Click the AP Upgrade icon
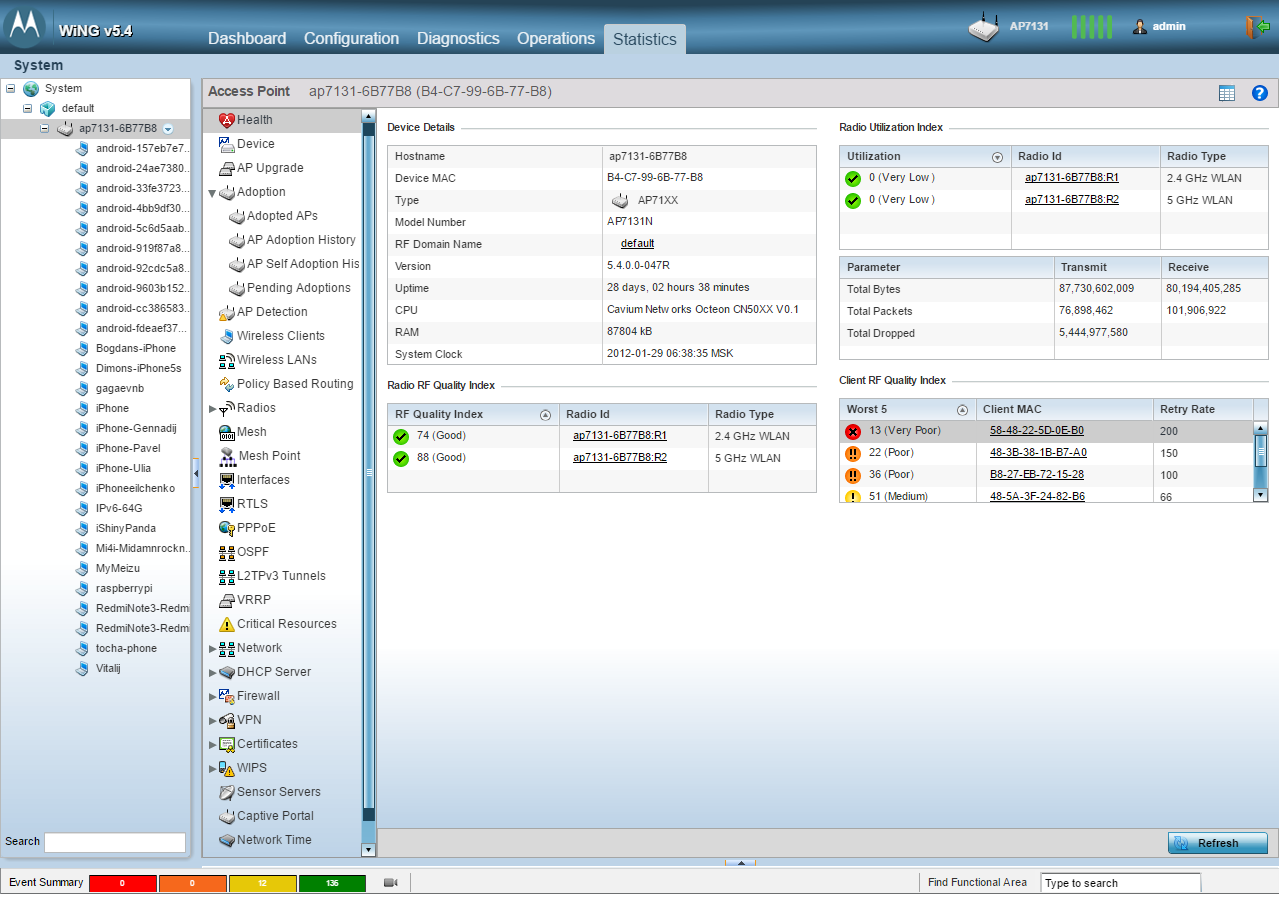This screenshot has width=1279, height=897. pyautogui.click(x=227, y=168)
